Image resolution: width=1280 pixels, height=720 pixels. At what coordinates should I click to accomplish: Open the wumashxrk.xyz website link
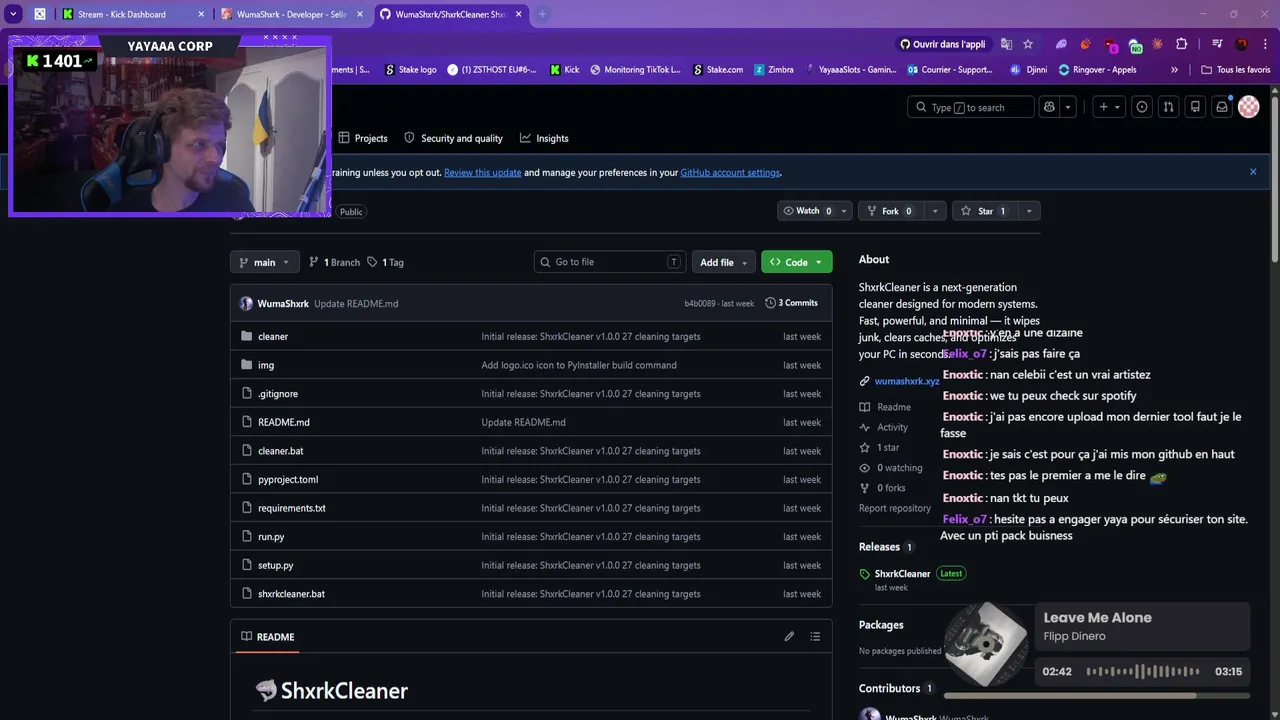[x=907, y=381]
